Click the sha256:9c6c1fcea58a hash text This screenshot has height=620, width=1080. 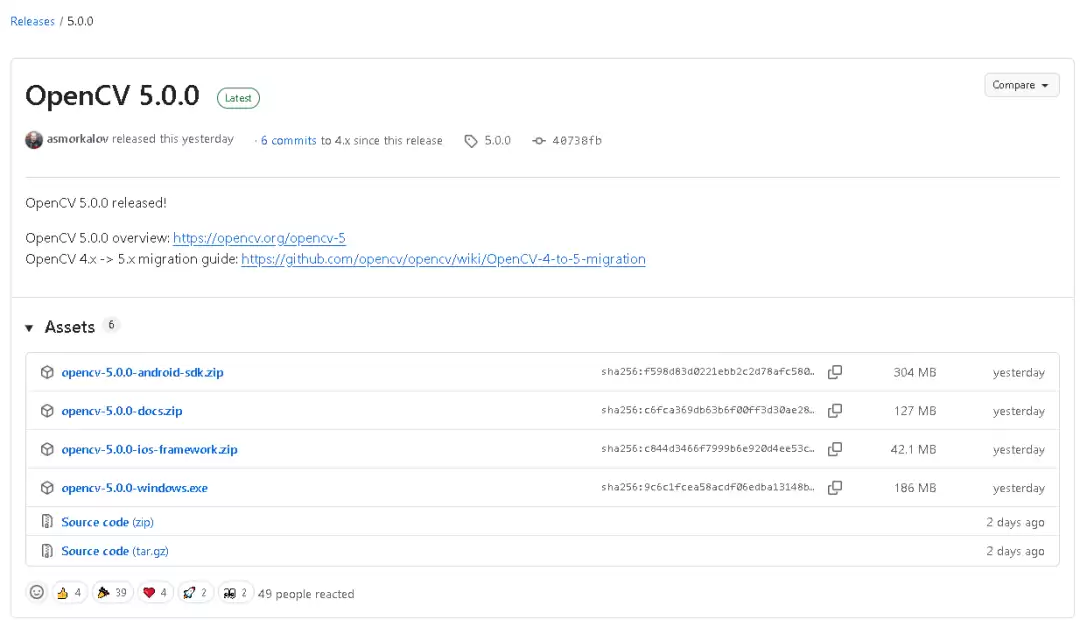(707, 488)
